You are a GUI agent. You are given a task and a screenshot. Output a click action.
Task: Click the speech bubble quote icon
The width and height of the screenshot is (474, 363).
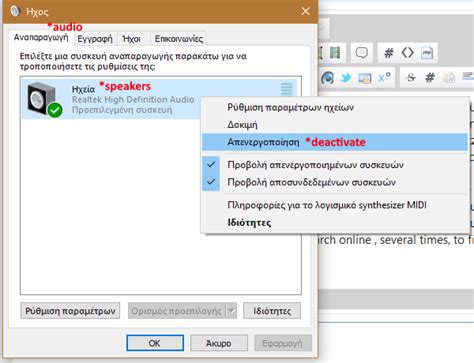click(362, 53)
